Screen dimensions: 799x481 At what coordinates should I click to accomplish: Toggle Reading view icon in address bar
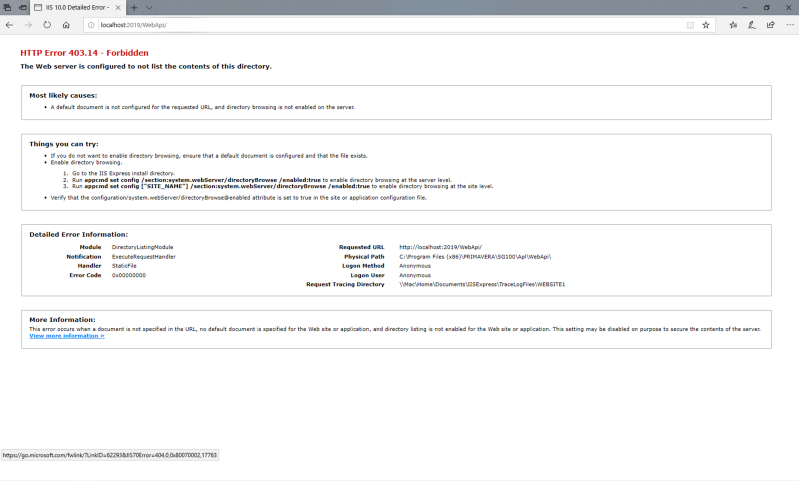click(690, 25)
